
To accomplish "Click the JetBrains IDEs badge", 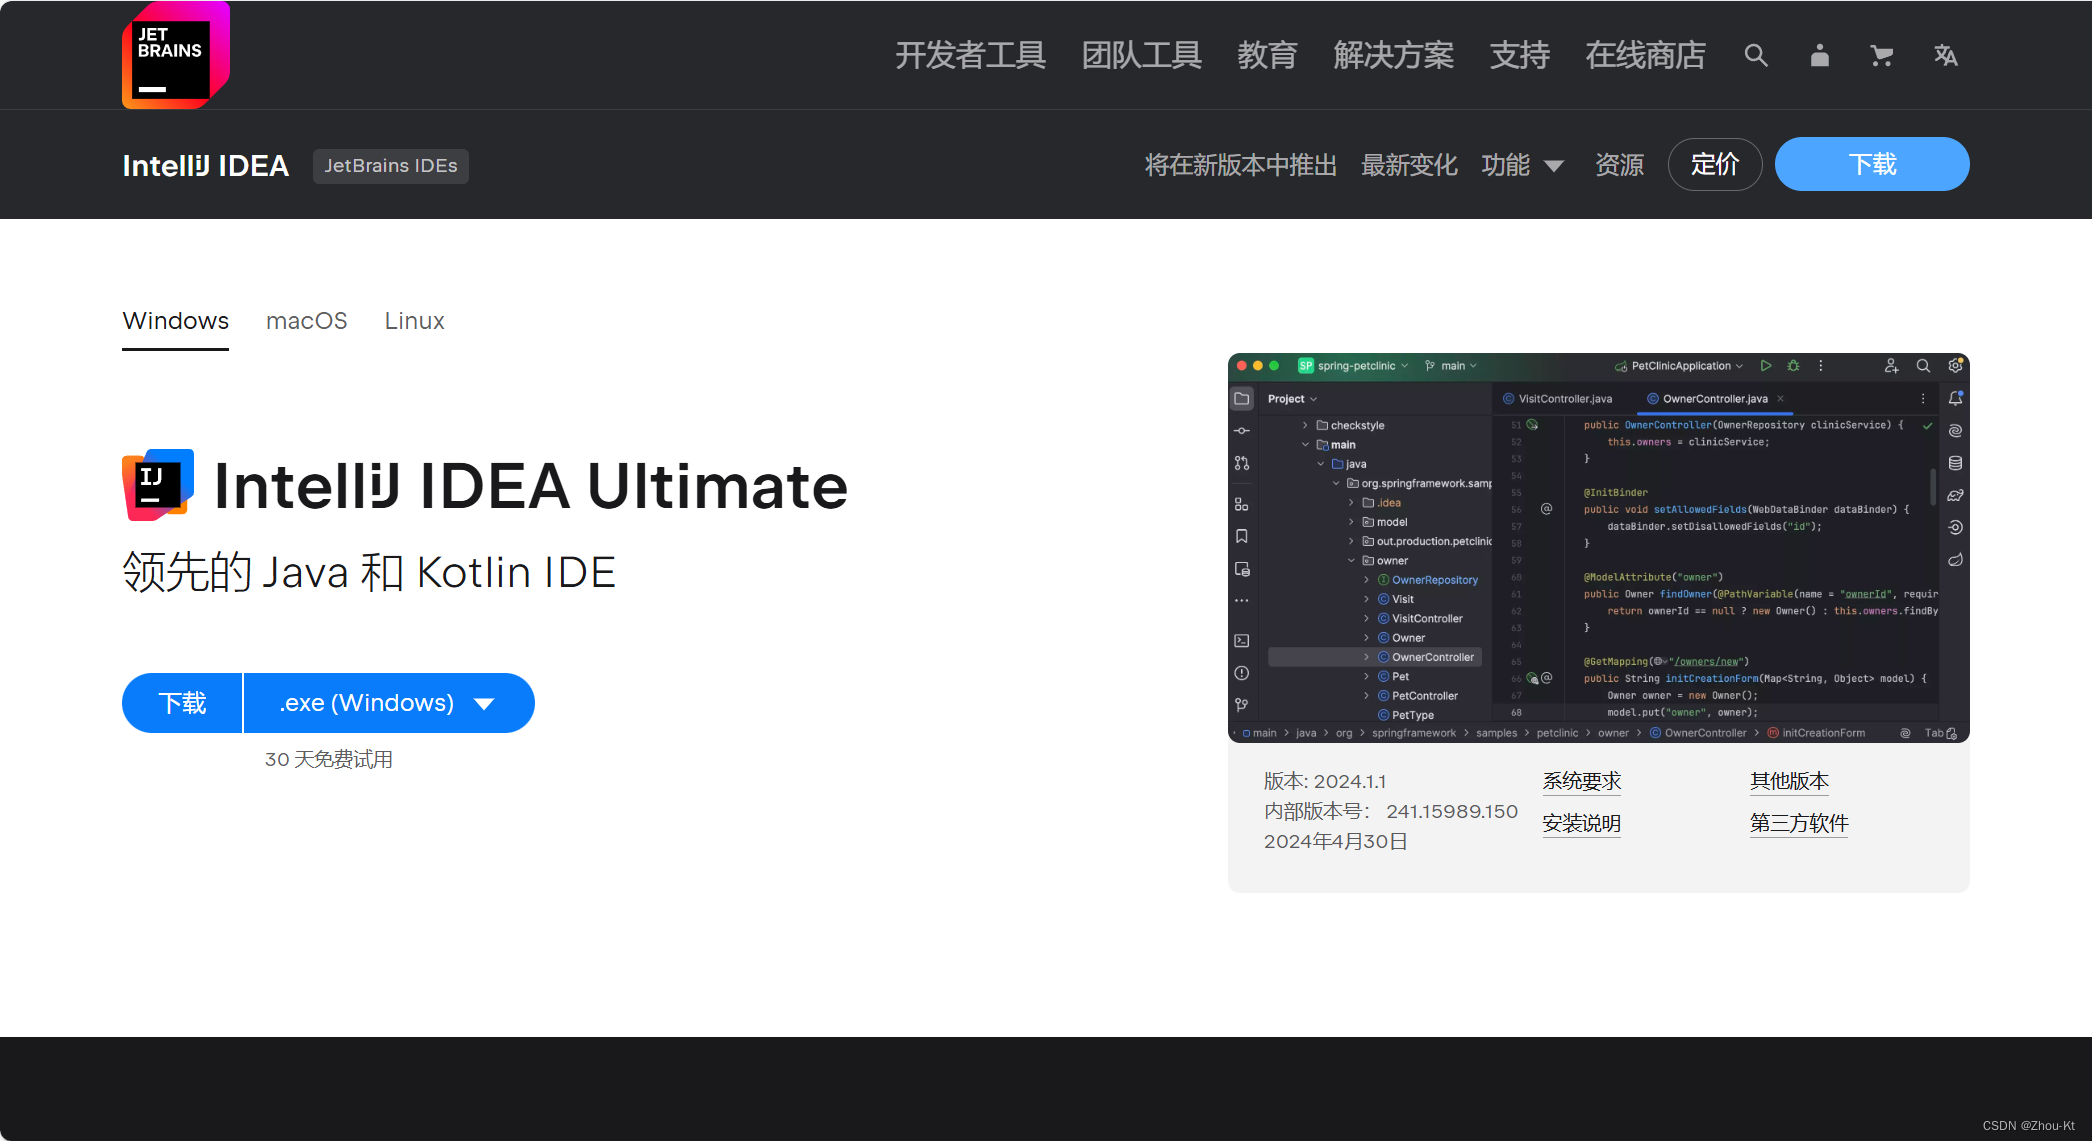I will 391,166.
